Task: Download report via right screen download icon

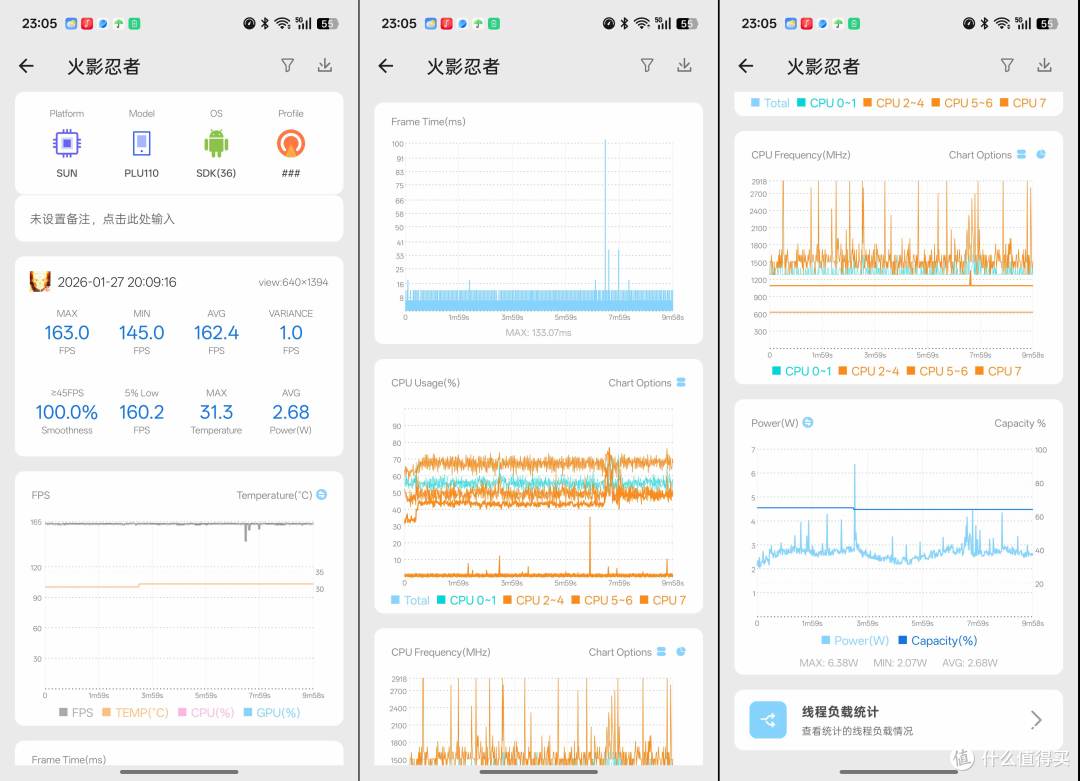Action: (1044, 65)
